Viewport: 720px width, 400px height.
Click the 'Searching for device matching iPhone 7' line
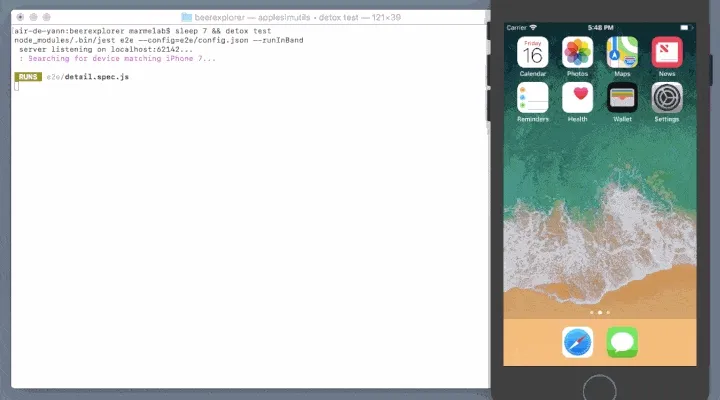coord(117,58)
